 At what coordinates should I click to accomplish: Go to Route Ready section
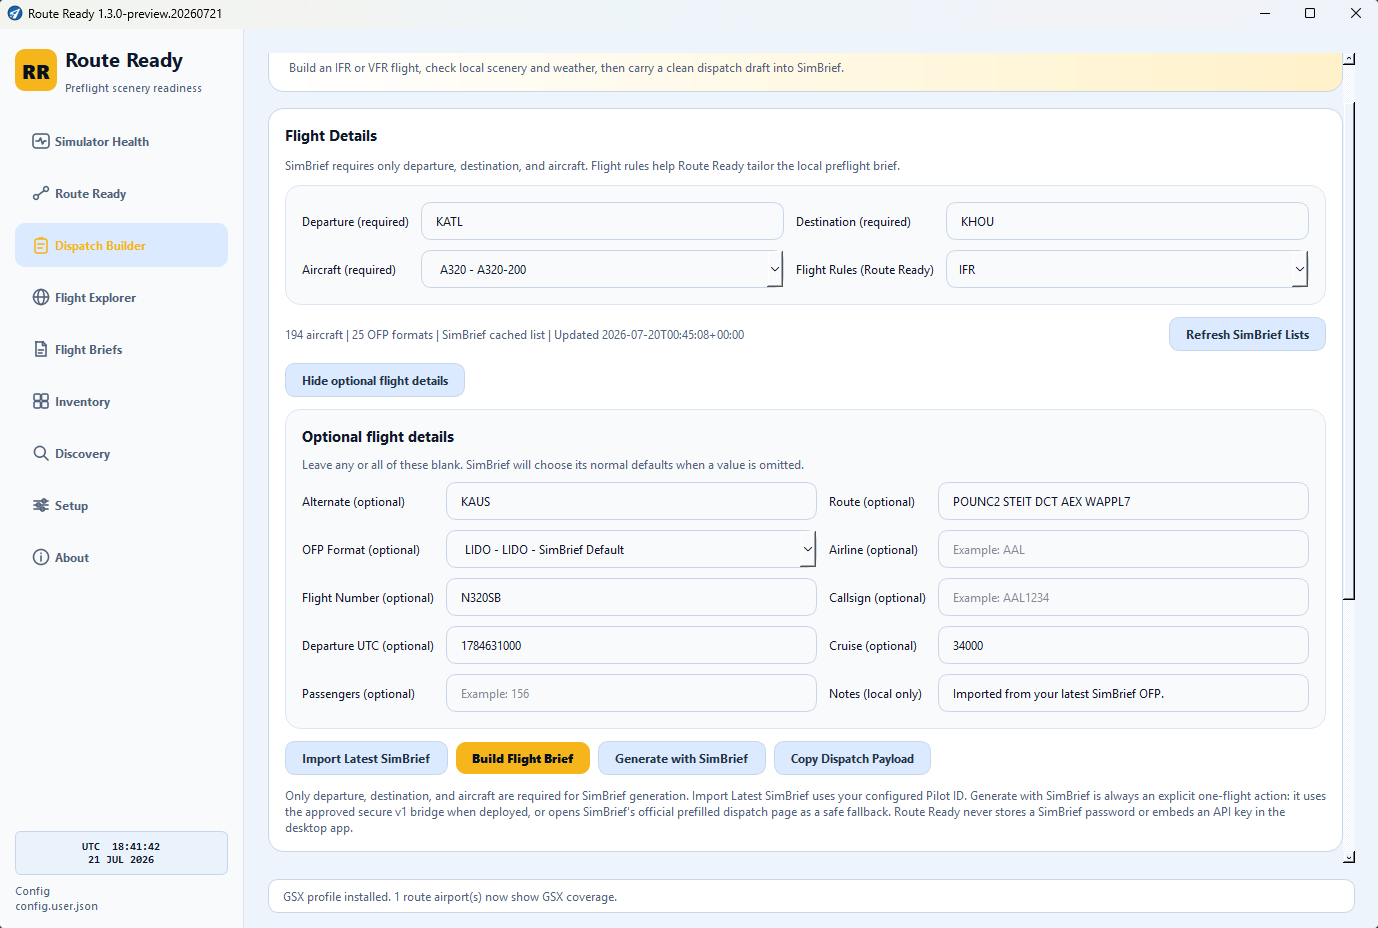(121, 193)
